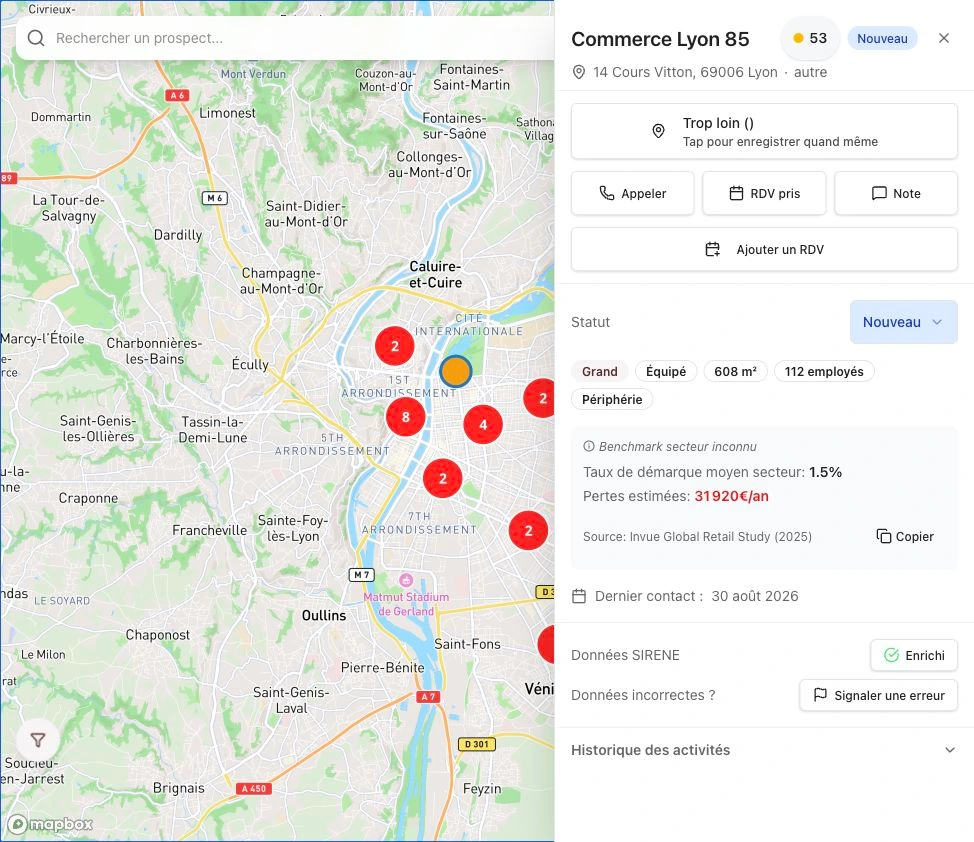Click 'Signaler une erreur' button
Image resolution: width=974 pixels, height=842 pixels.
coord(878,695)
